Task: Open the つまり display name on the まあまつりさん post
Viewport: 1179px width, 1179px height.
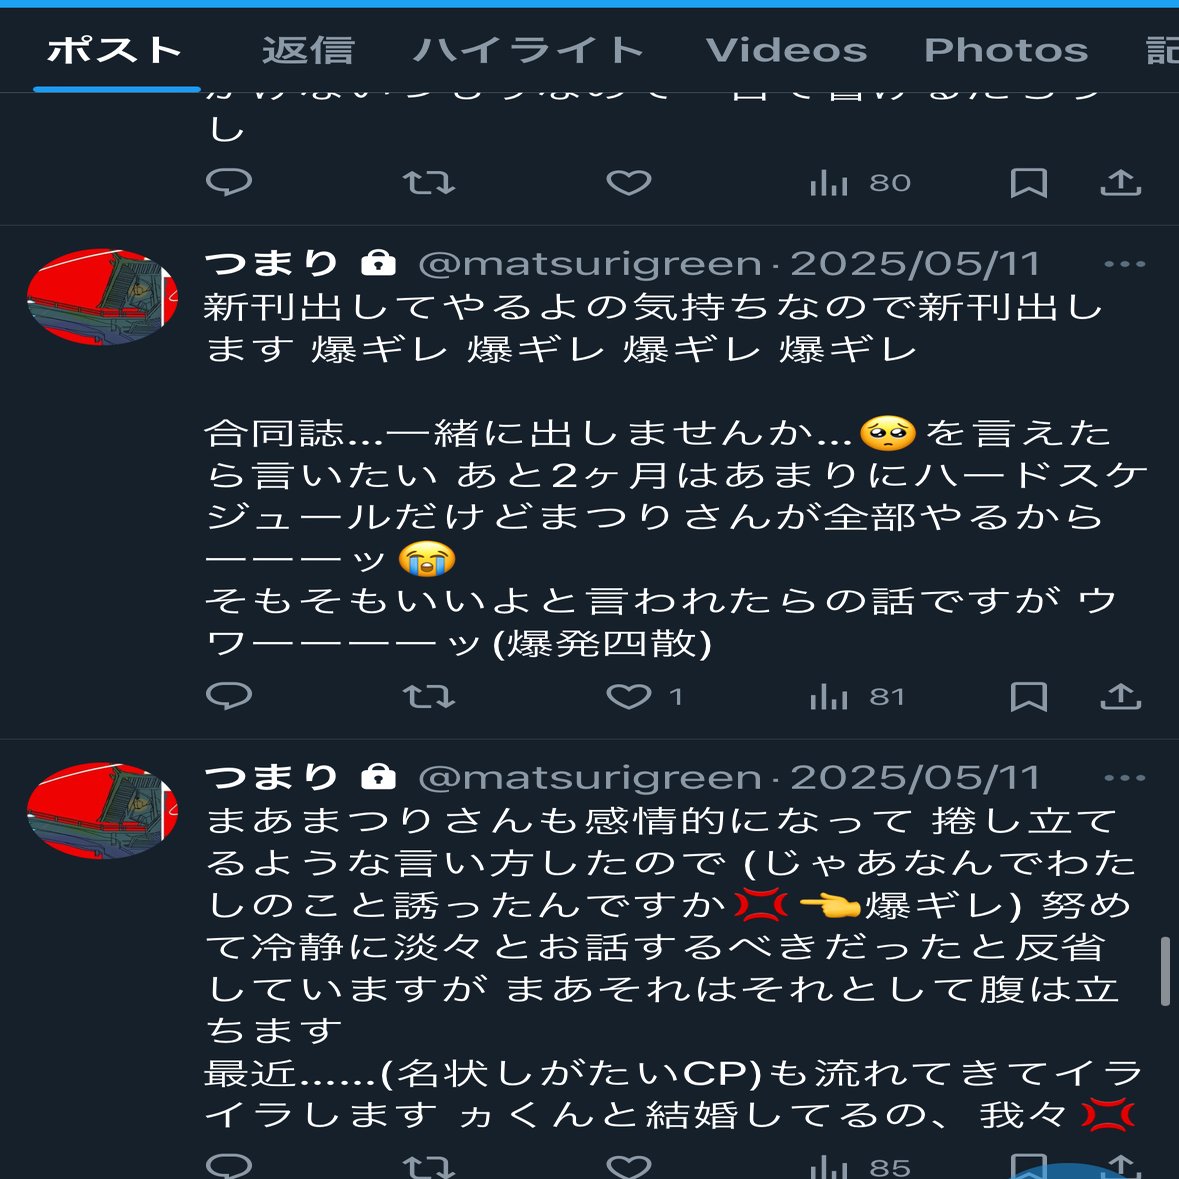Action: click(x=271, y=777)
